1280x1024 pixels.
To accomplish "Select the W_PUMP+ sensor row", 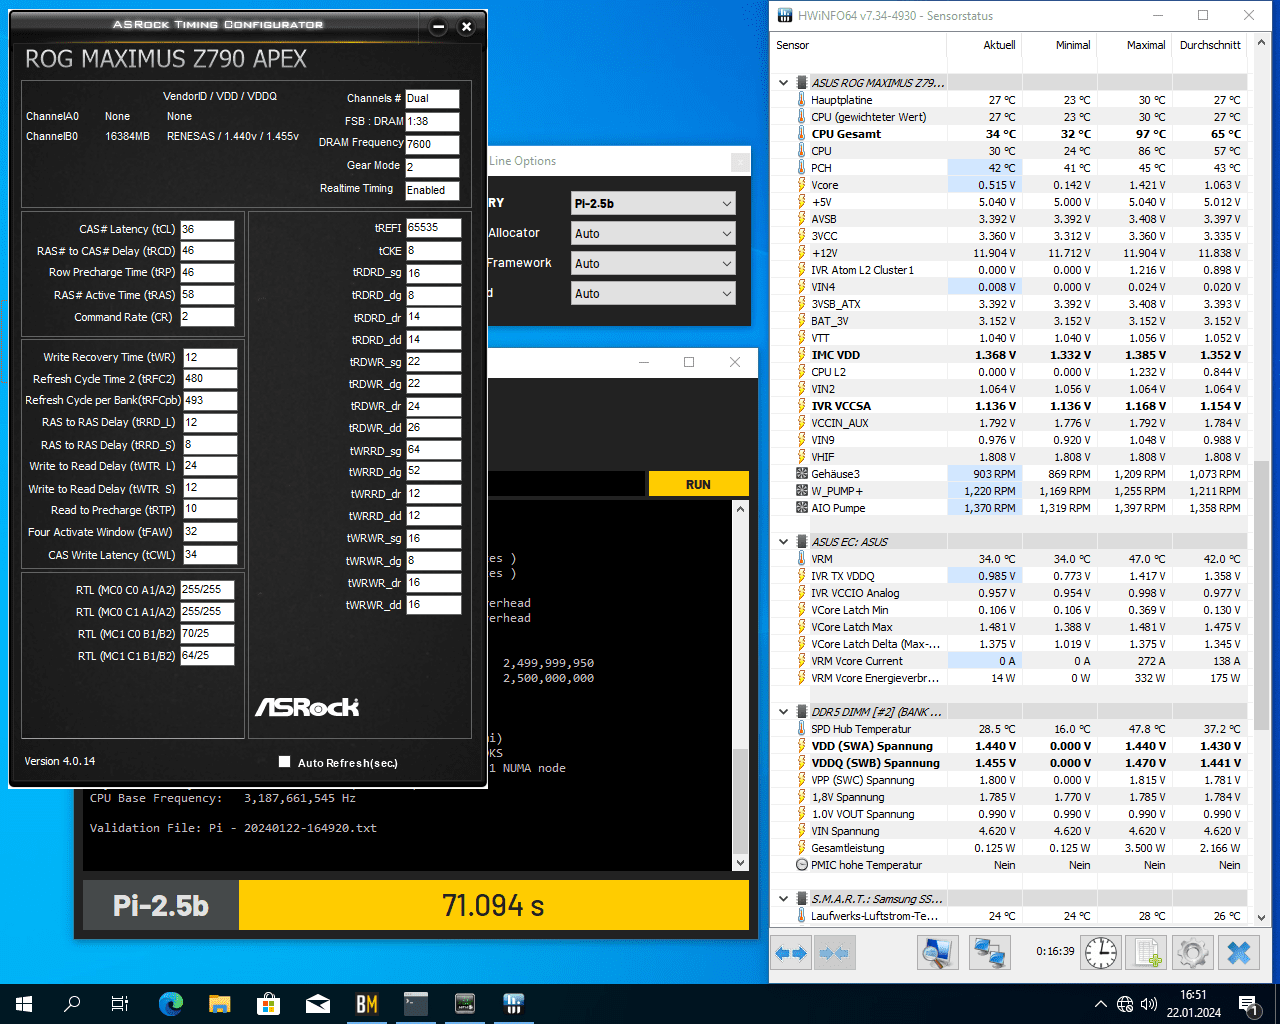I will pos(1010,491).
